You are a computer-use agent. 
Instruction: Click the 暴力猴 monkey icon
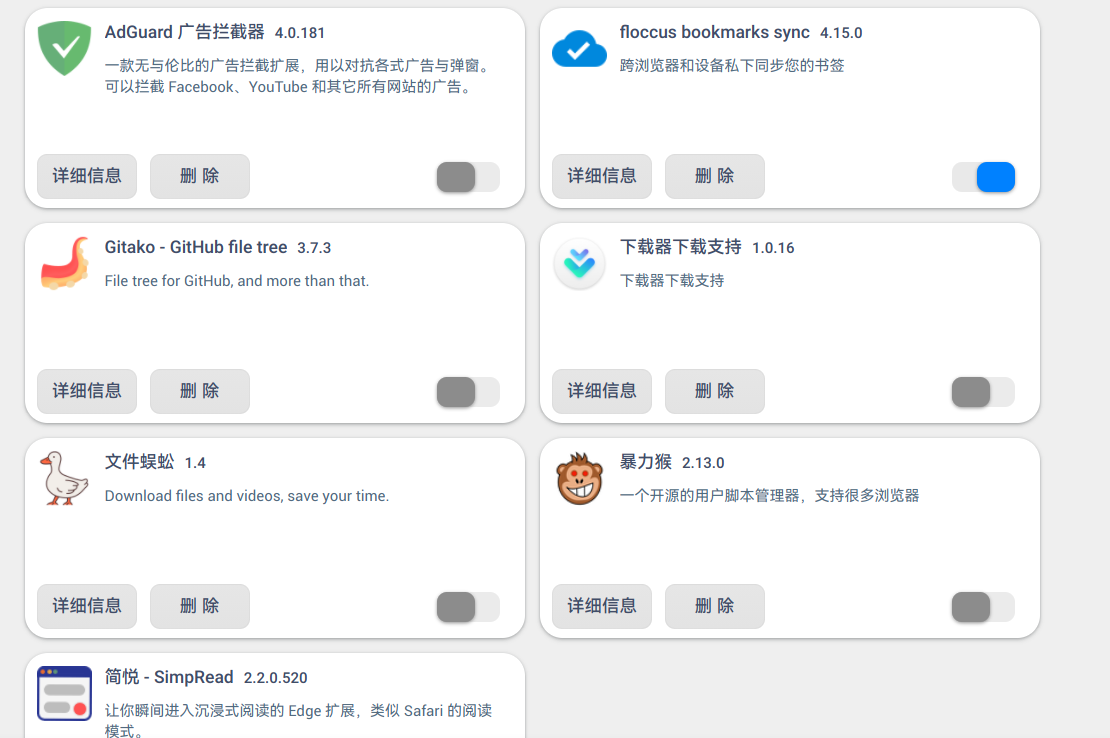(x=580, y=479)
